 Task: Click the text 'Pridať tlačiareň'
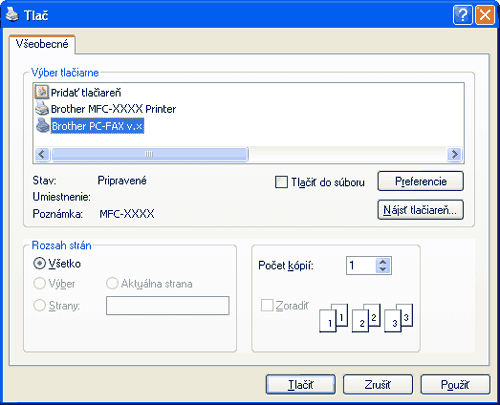(x=86, y=92)
